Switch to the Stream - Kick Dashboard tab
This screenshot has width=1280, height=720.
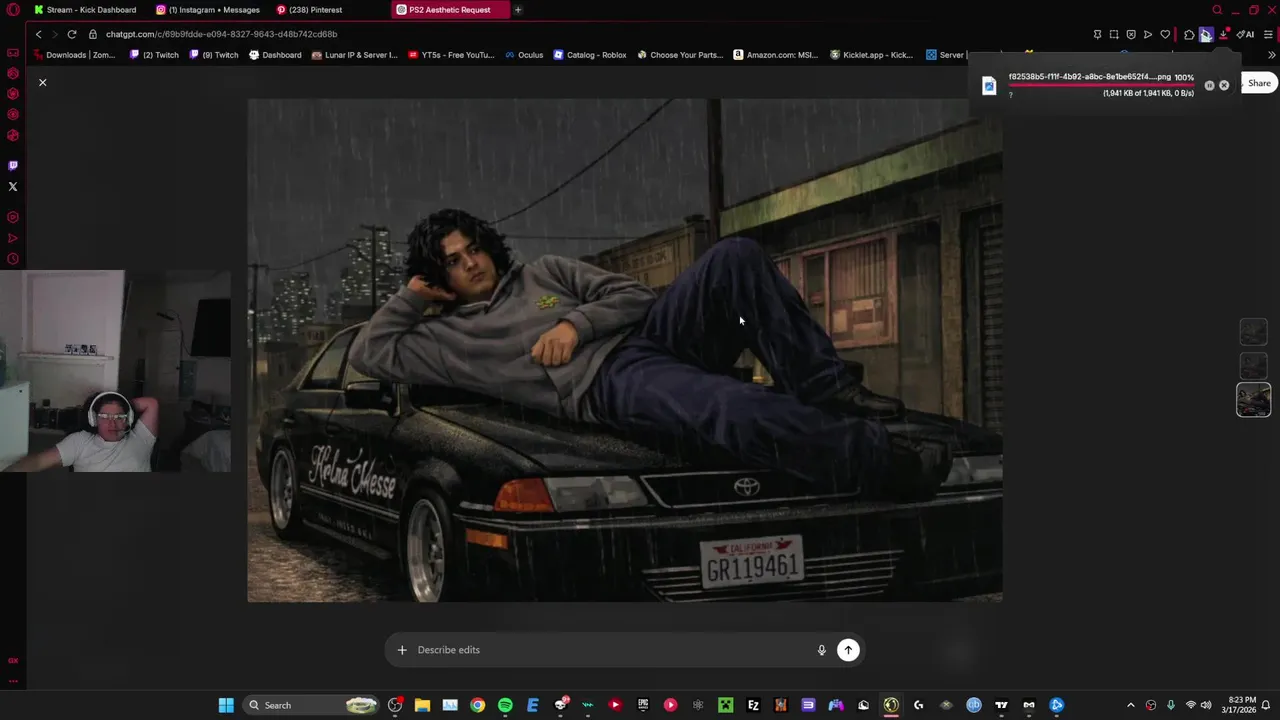(x=85, y=10)
